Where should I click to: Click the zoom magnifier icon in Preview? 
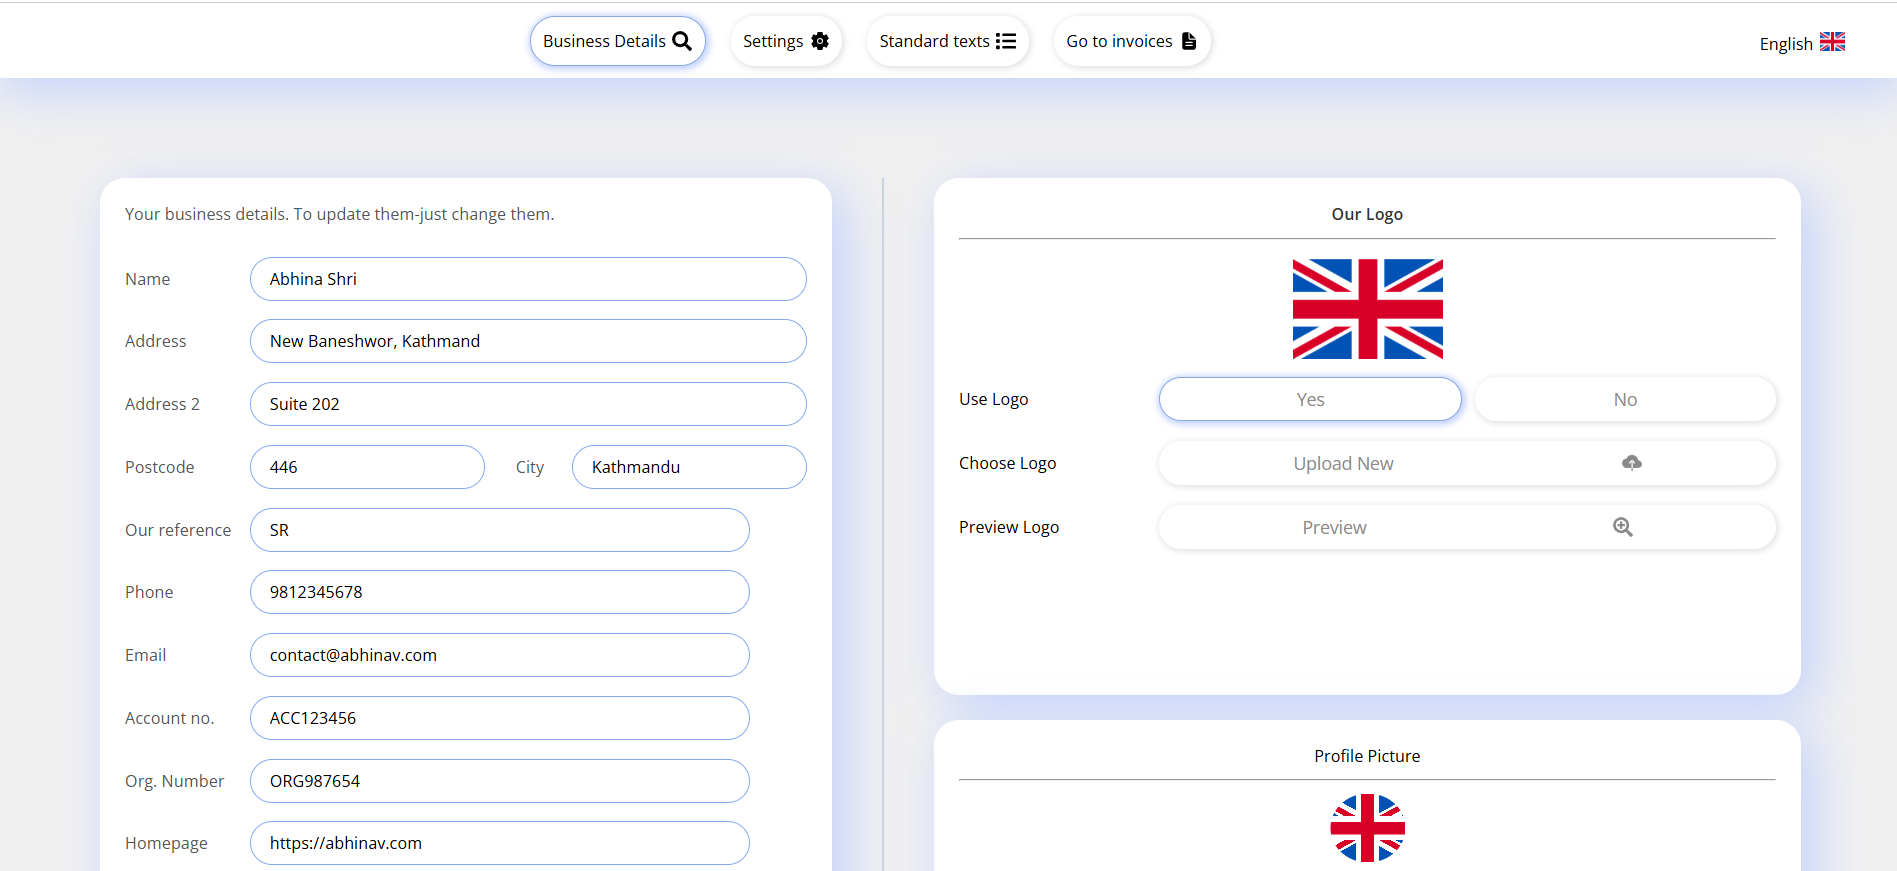1622,527
